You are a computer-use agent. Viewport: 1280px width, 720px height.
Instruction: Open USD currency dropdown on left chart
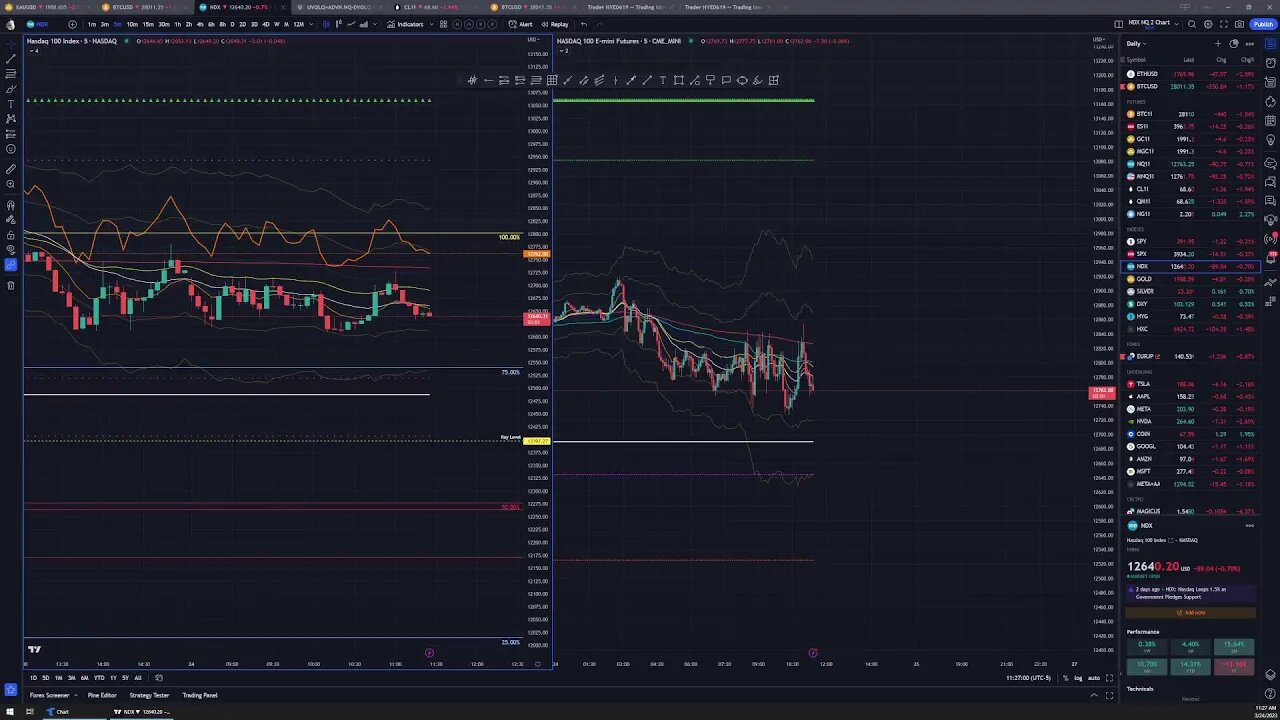click(x=535, y=40)
